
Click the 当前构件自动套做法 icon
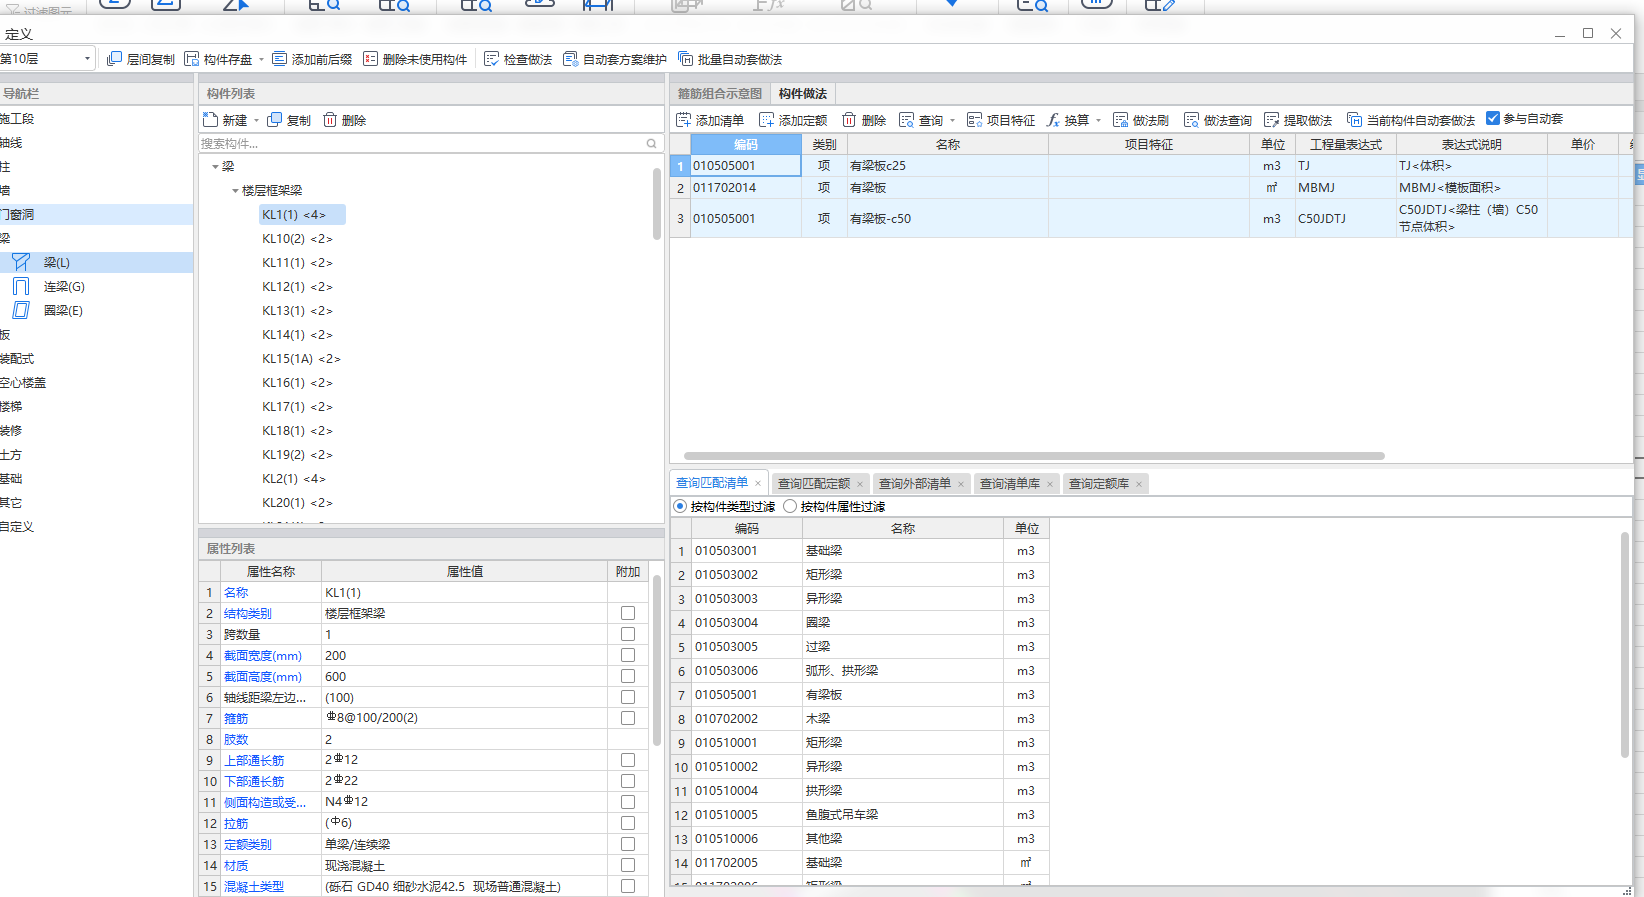pos(1355,120)
